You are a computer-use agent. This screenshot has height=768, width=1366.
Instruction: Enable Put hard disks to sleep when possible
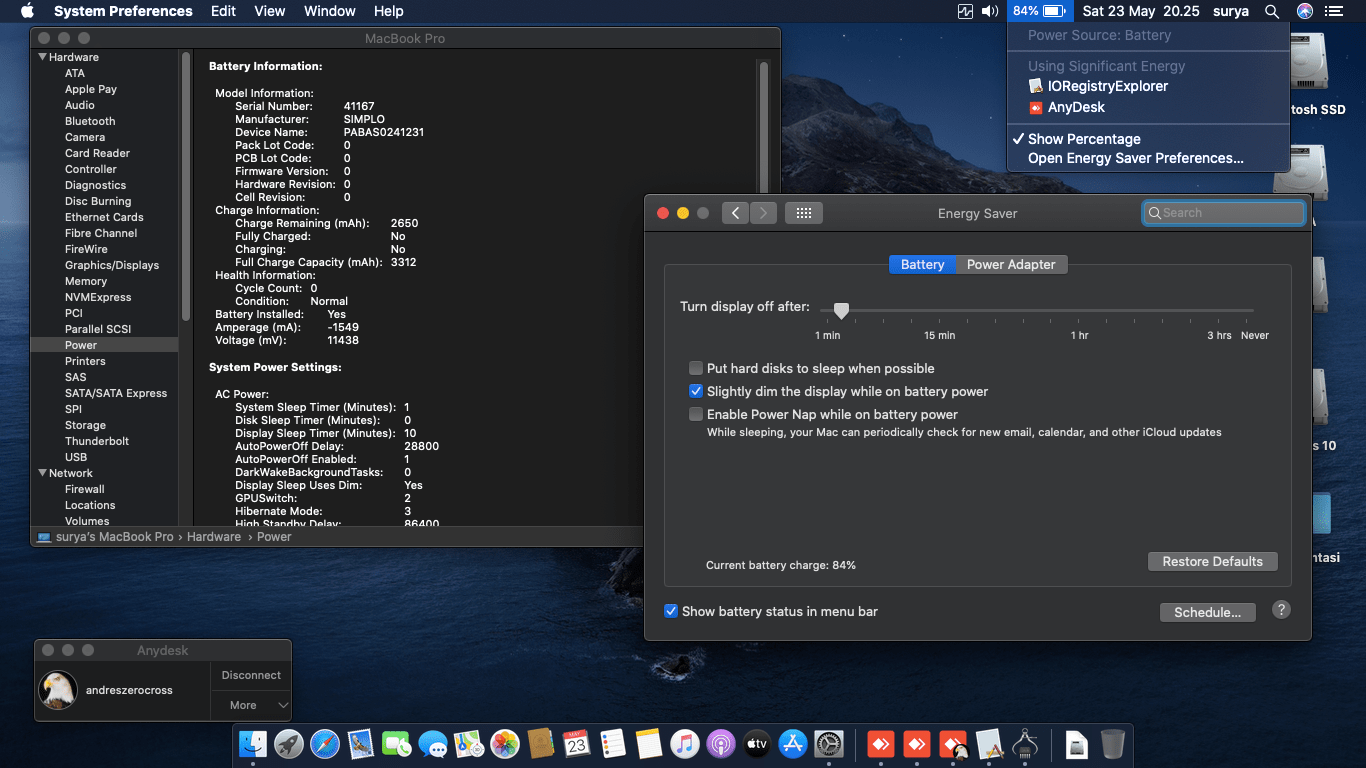tap(696, 368)
